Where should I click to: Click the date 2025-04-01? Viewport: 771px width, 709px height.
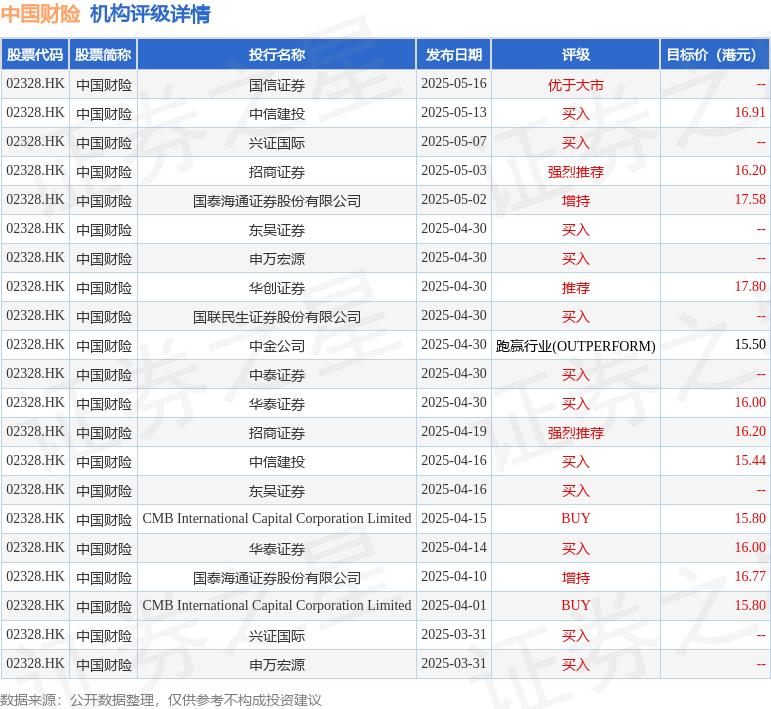coord(454,606)
